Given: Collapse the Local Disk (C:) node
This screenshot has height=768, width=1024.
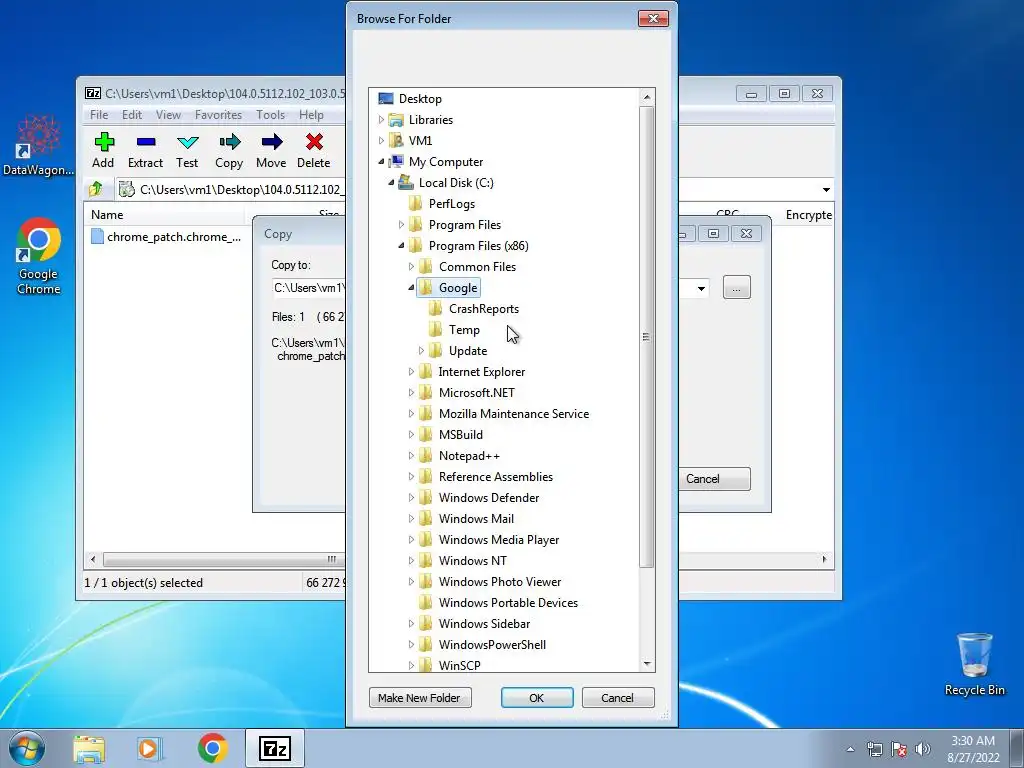Looking at the screenshot, I should click(x=391, y=183).
